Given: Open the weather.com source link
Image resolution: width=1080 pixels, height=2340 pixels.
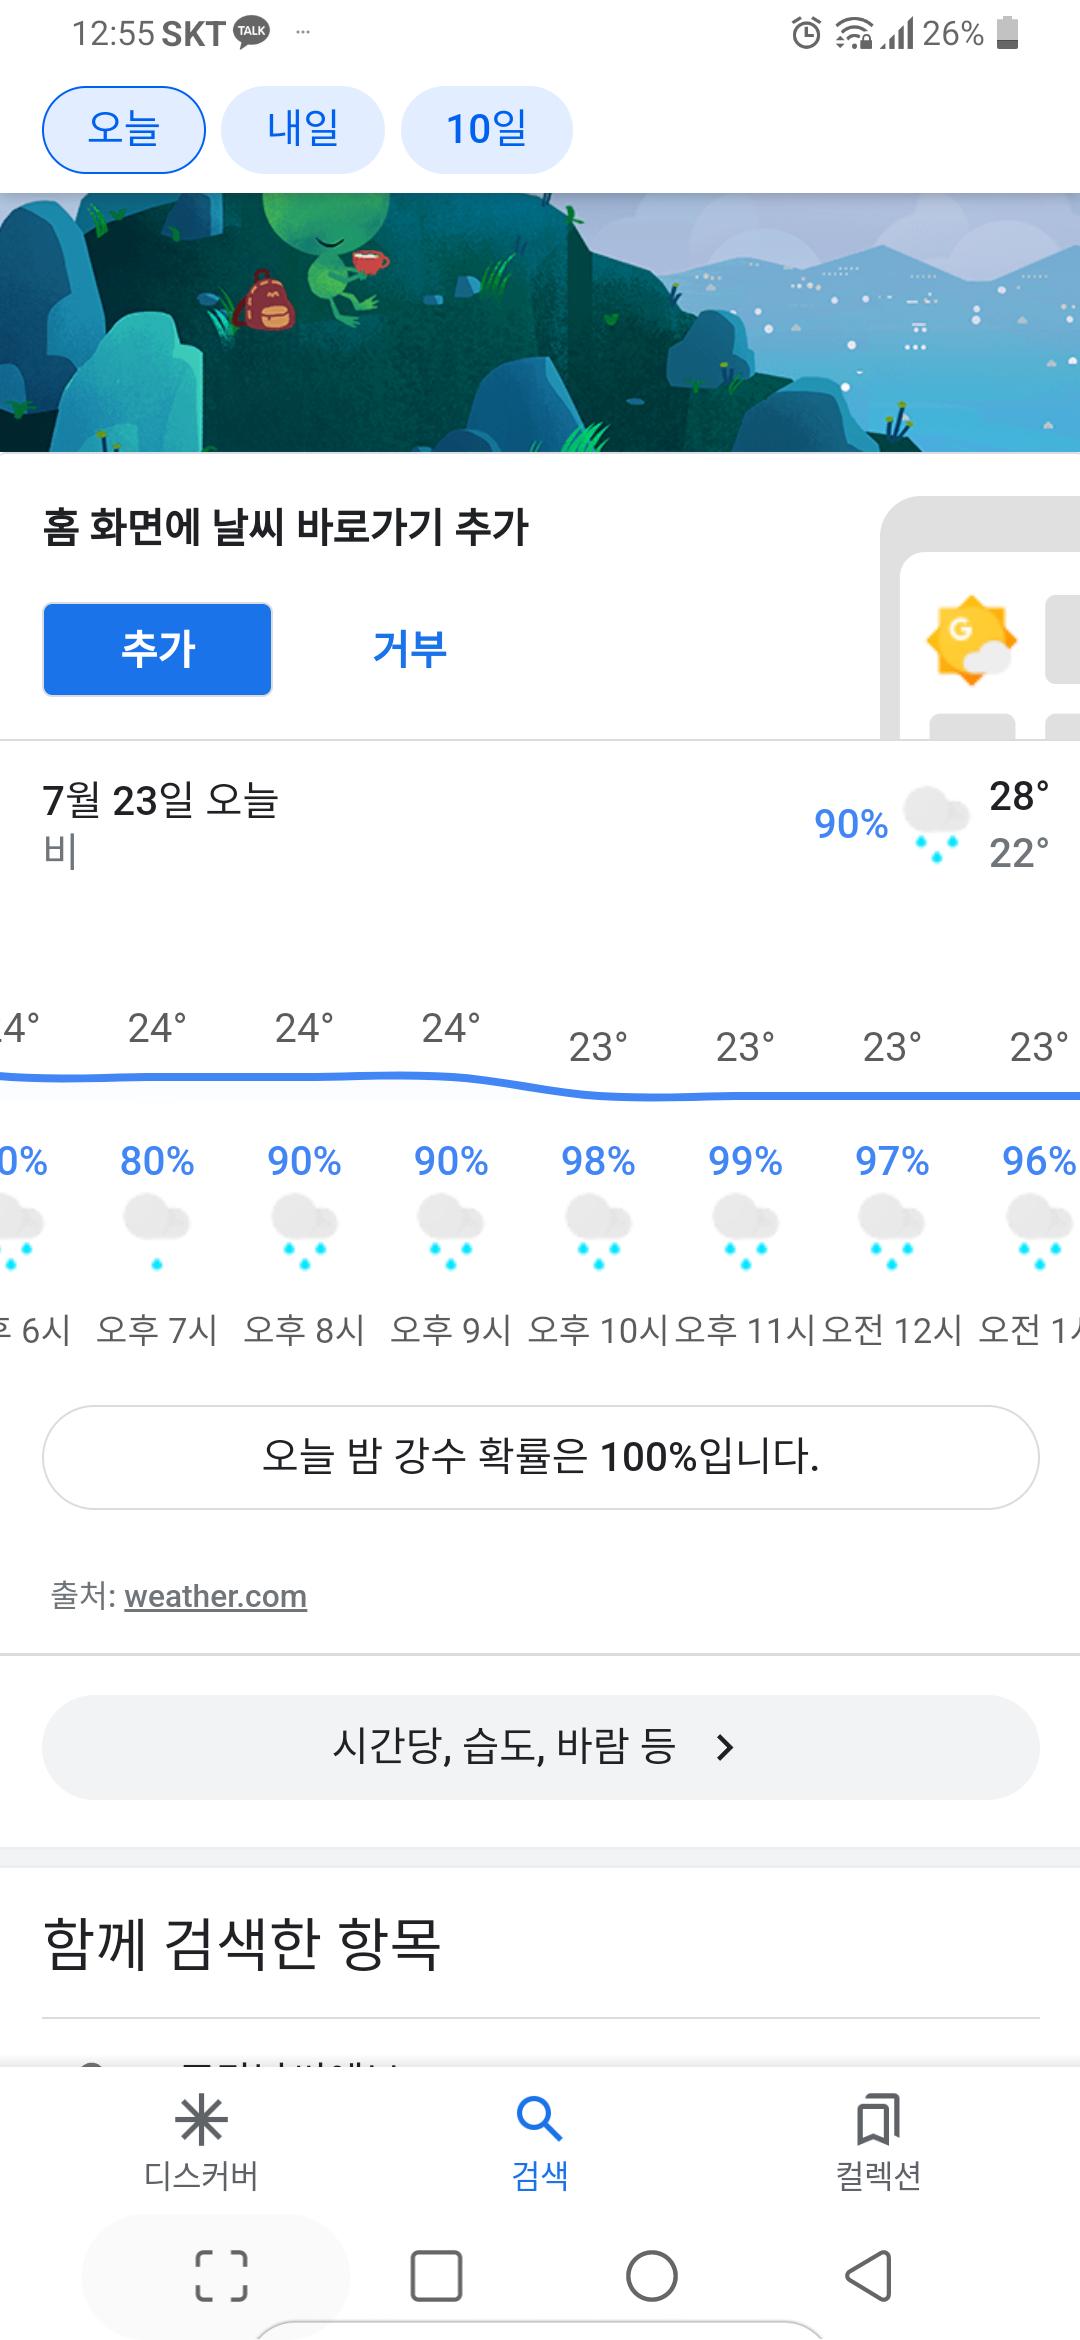Looking at the screenshot, I should click(215, 1596).
